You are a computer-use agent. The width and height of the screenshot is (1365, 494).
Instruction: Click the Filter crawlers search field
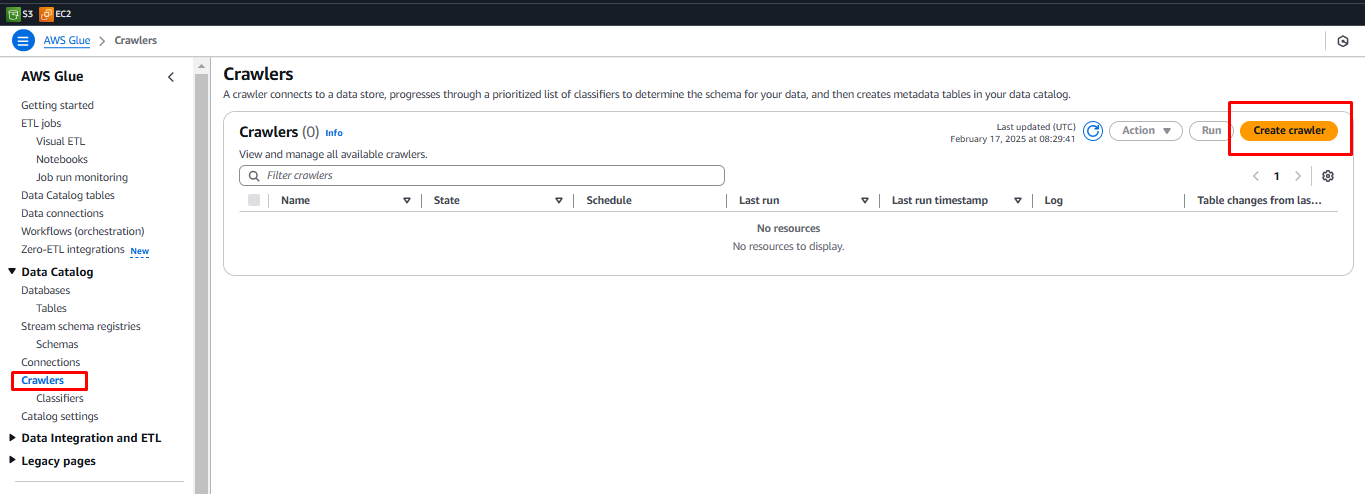482,175
